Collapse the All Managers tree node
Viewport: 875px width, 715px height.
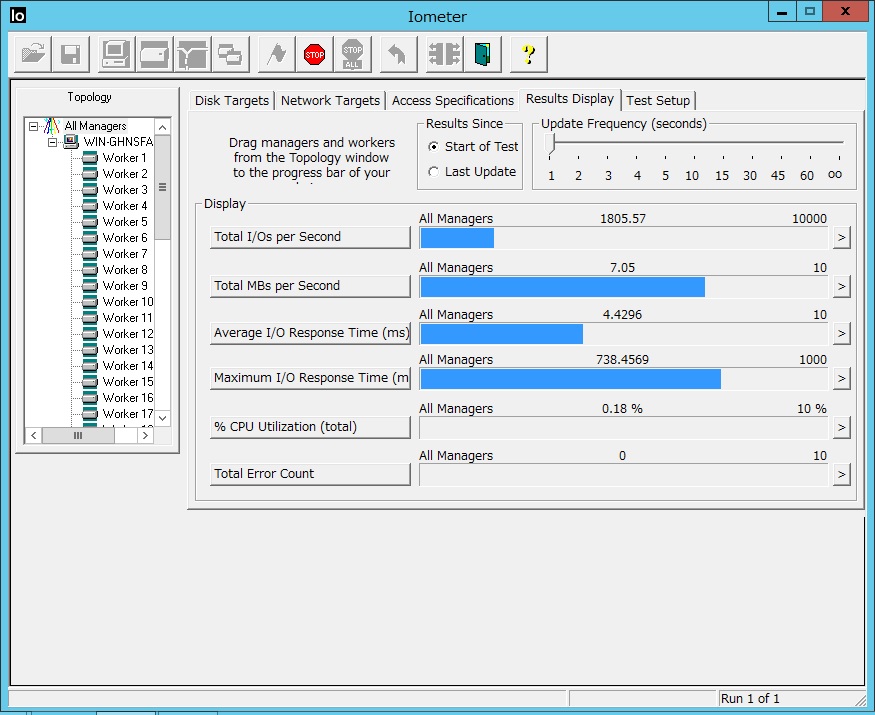34,127
